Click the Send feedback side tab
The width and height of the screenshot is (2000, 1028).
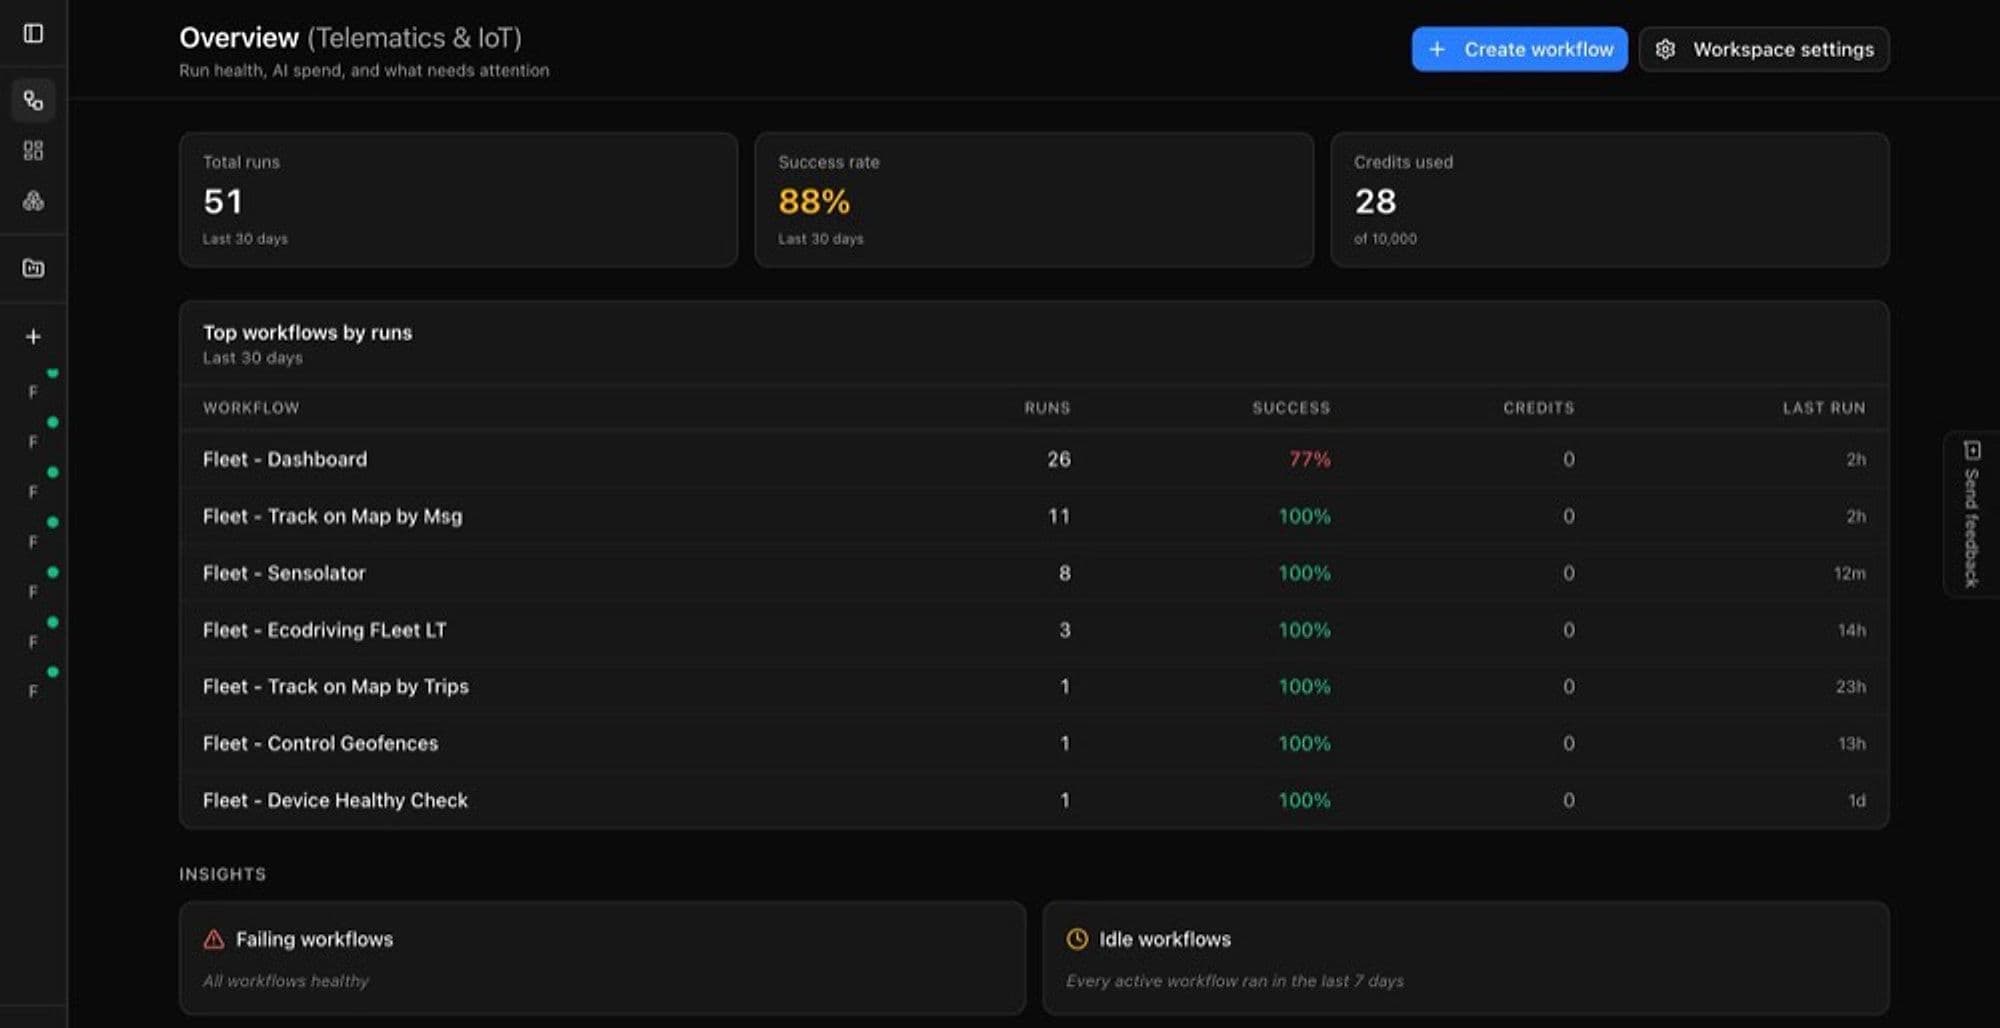(x=1971, y=514)
